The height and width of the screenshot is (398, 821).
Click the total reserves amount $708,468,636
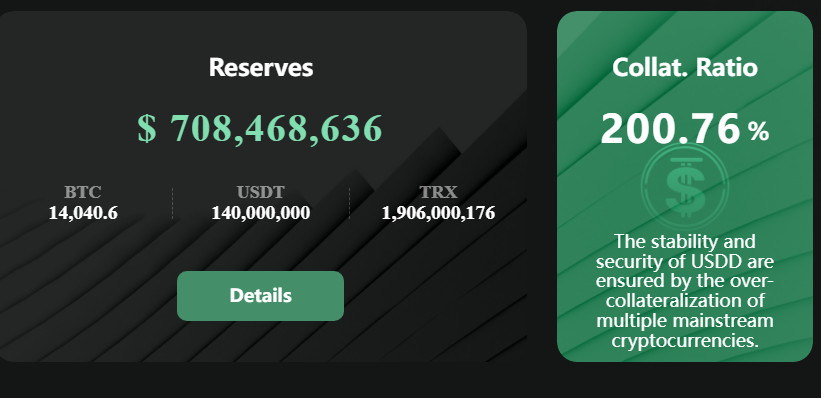(260, 128)
